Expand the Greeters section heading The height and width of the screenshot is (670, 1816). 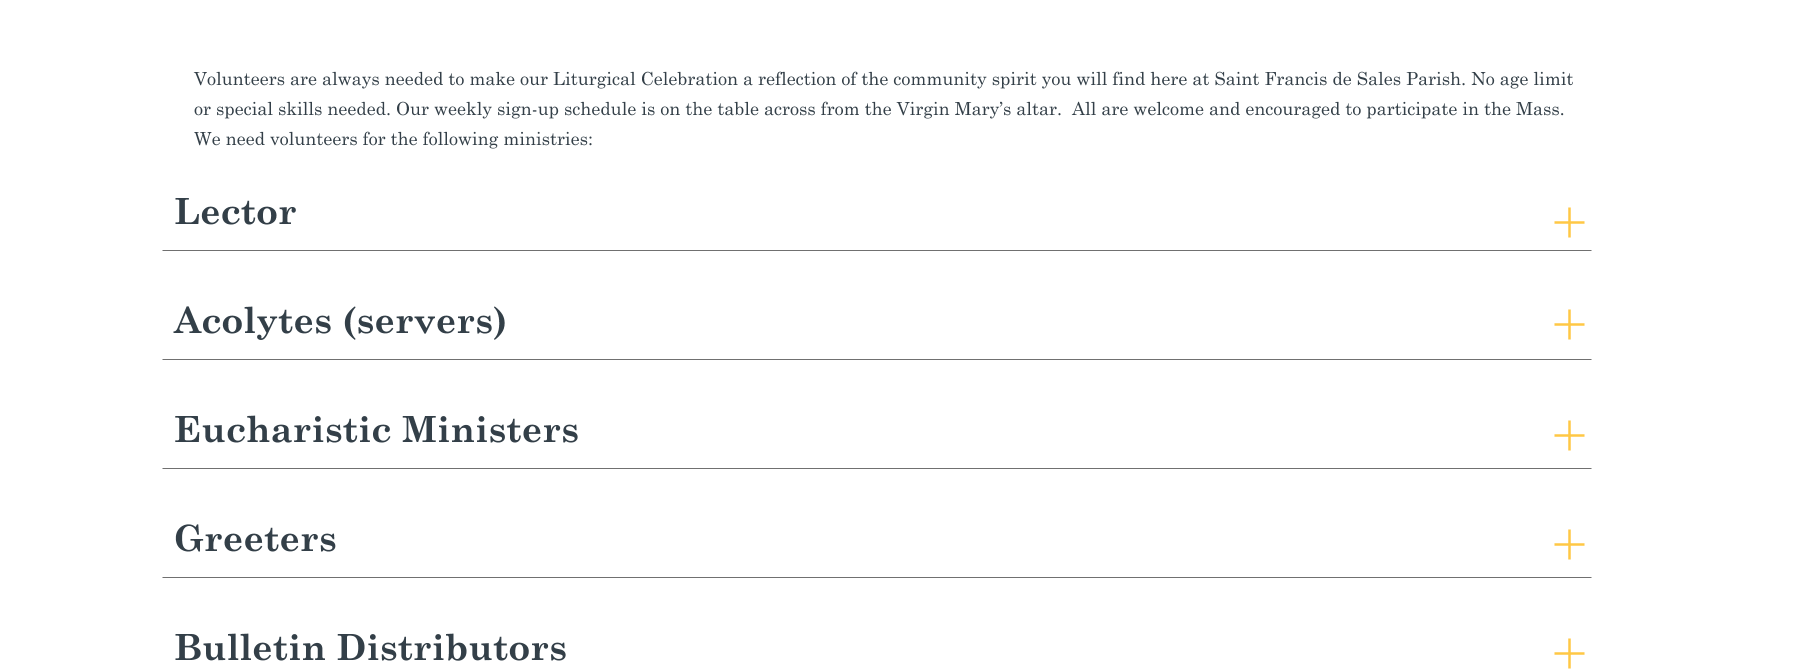(255, 540)
